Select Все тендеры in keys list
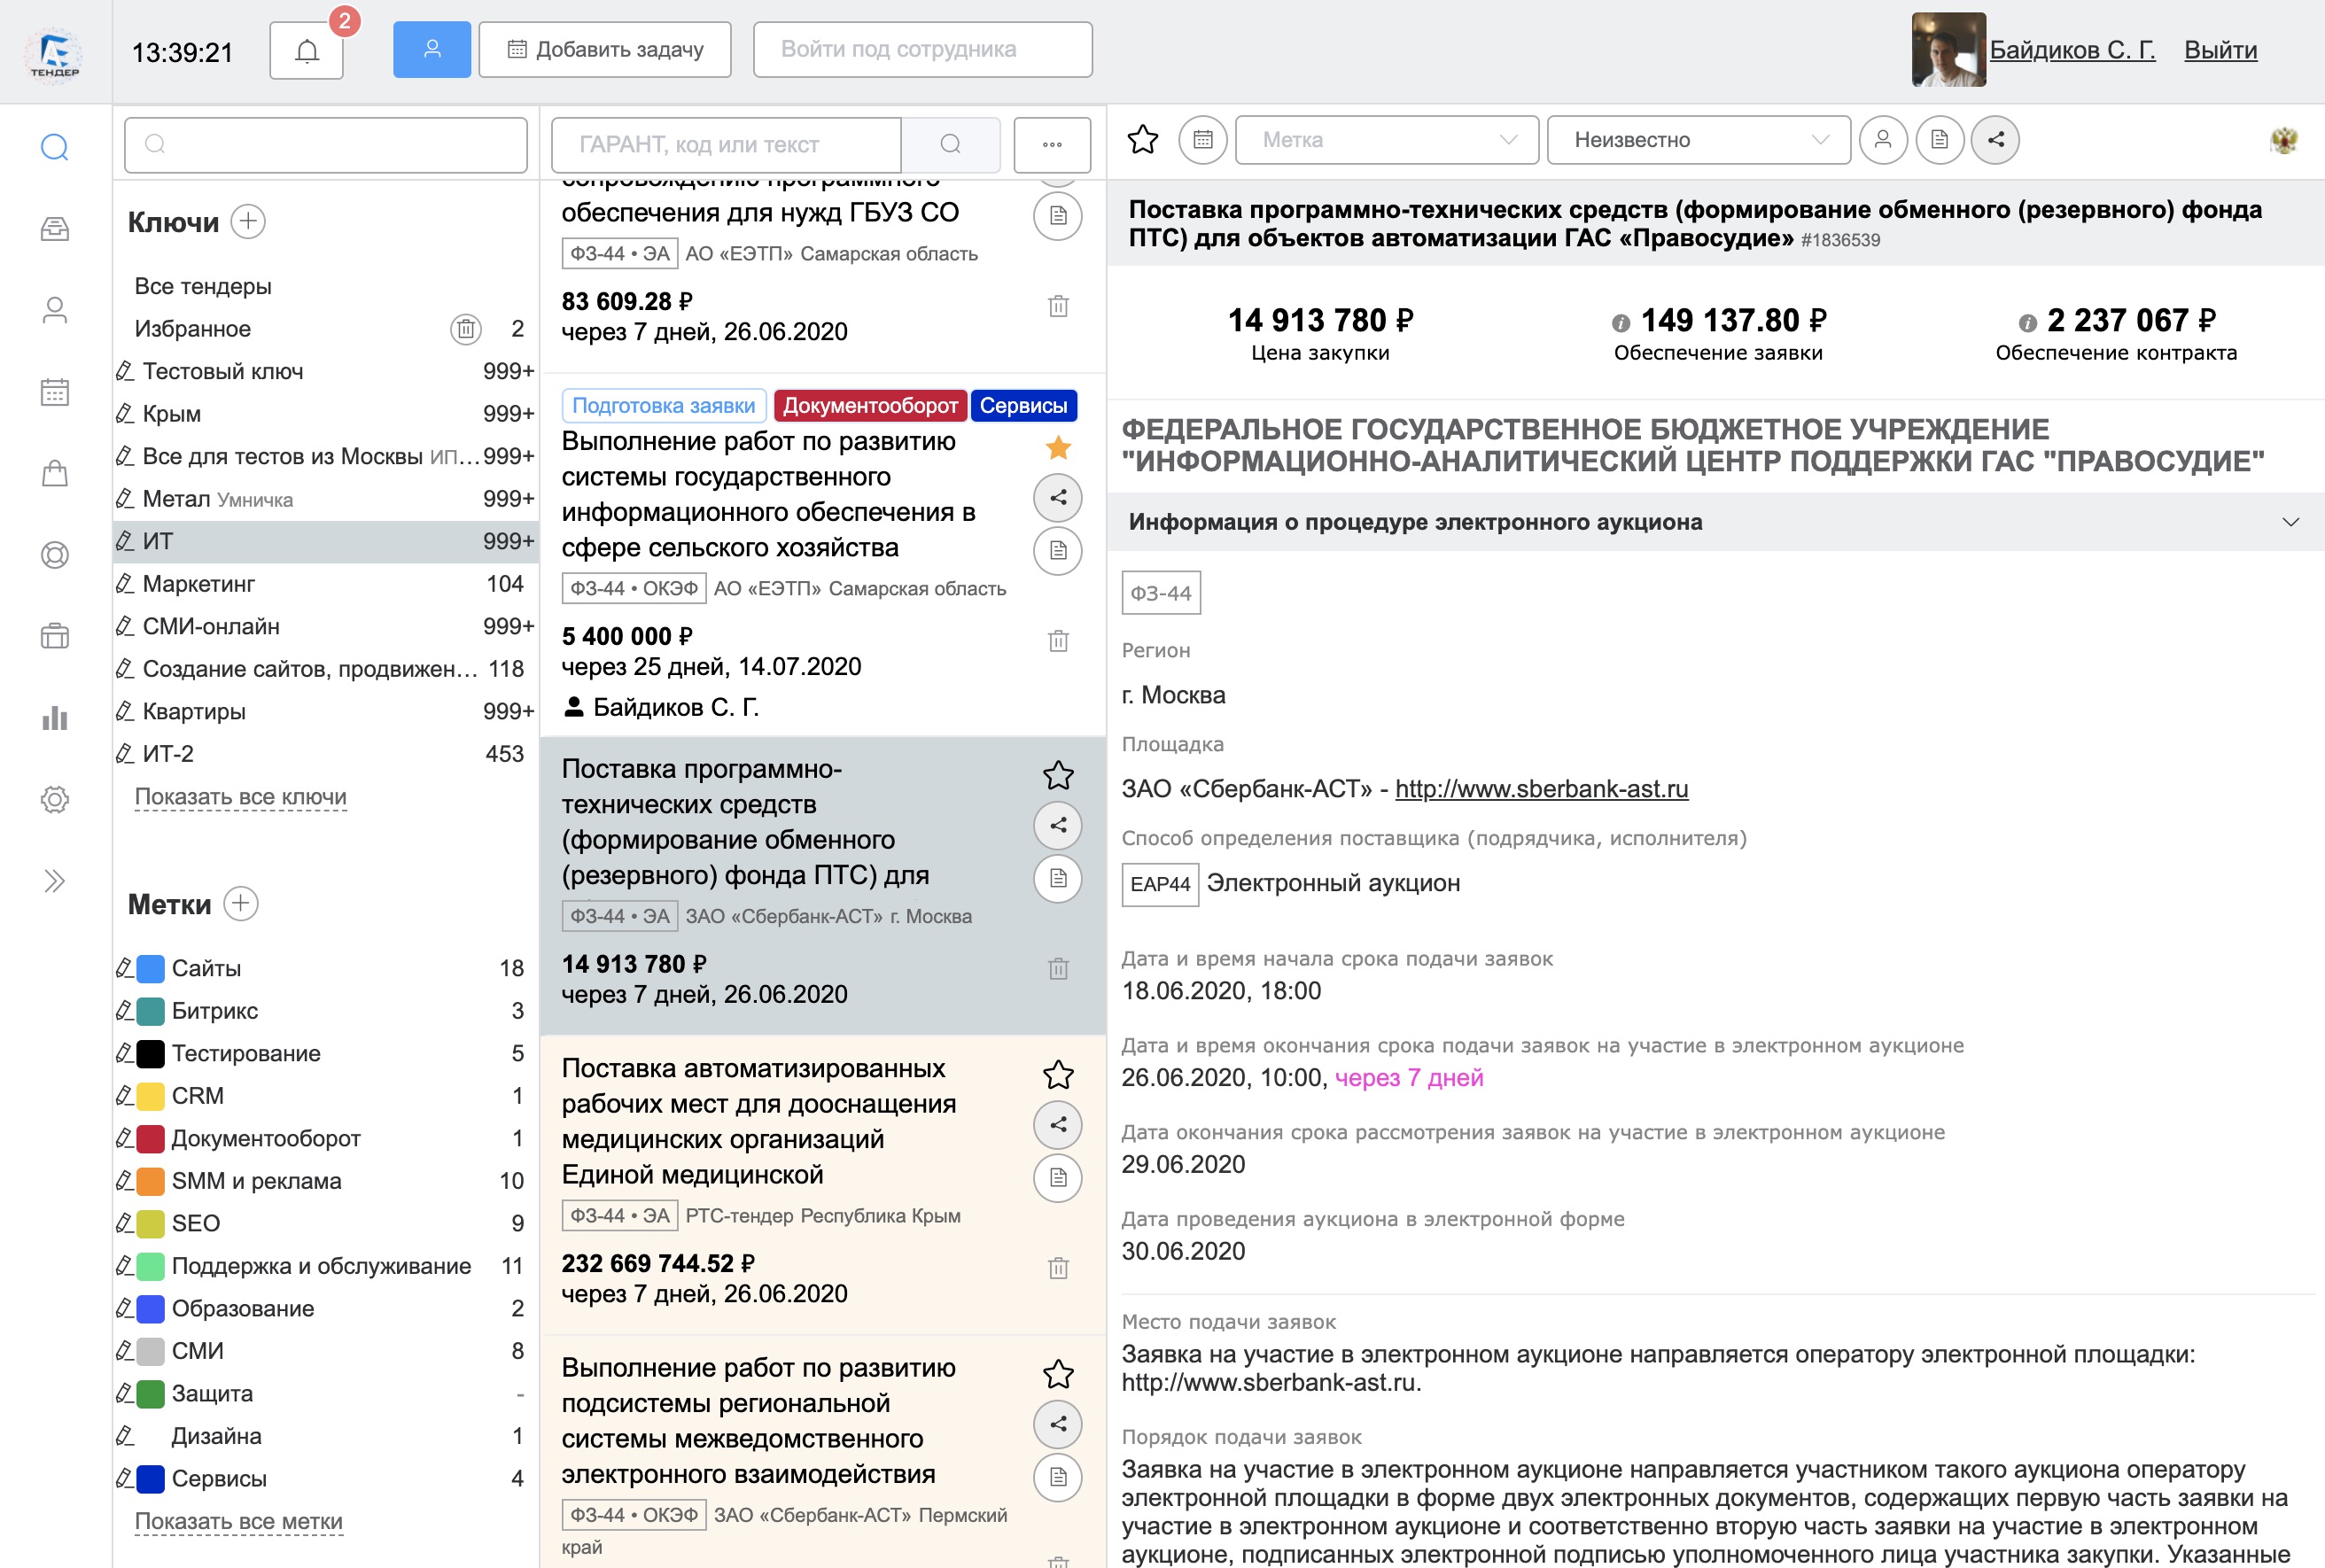This screenshot has height=1568, width=2325. click(x=203, y=286)
